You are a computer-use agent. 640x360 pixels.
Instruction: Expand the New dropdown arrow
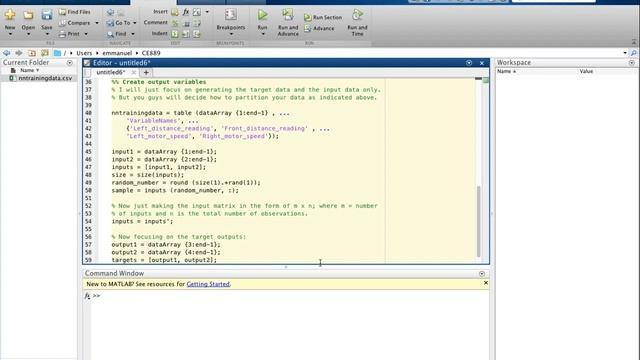click(x=10, y=34)
